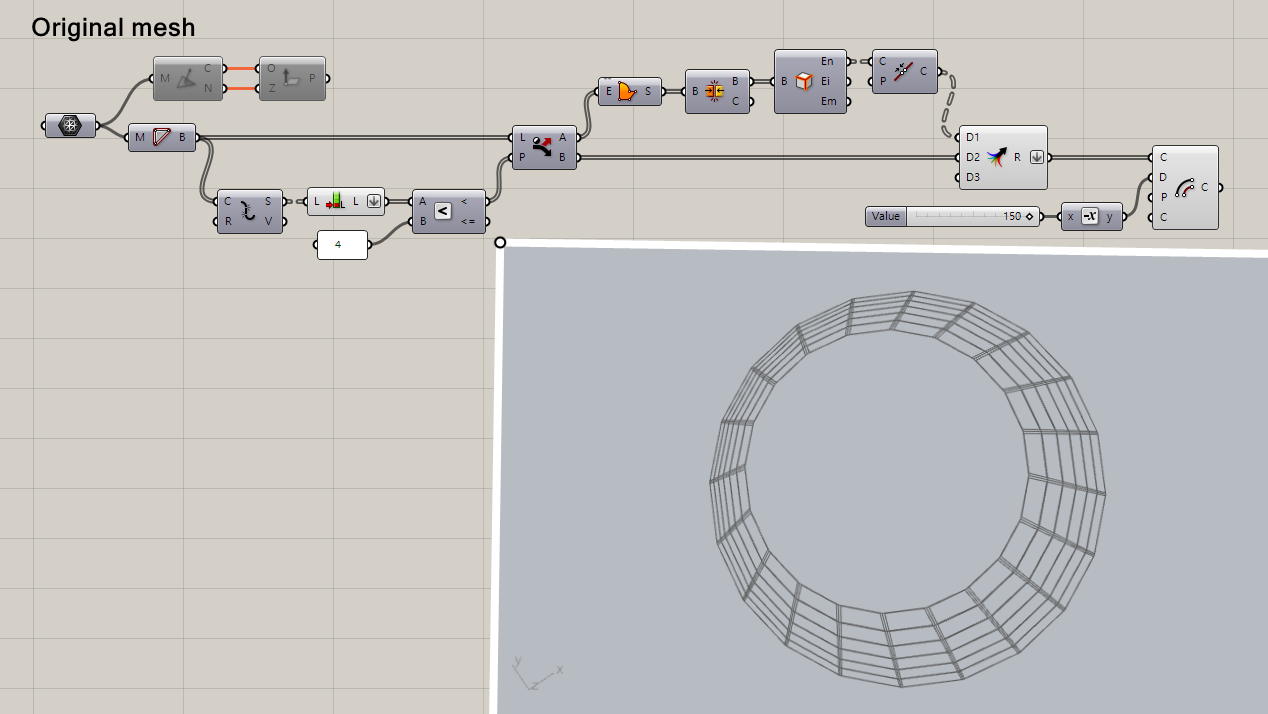The height and width of the screenshot is (714, 1268).
Task: Click the explode component icon between B and C ports
Action: (717, 90)
